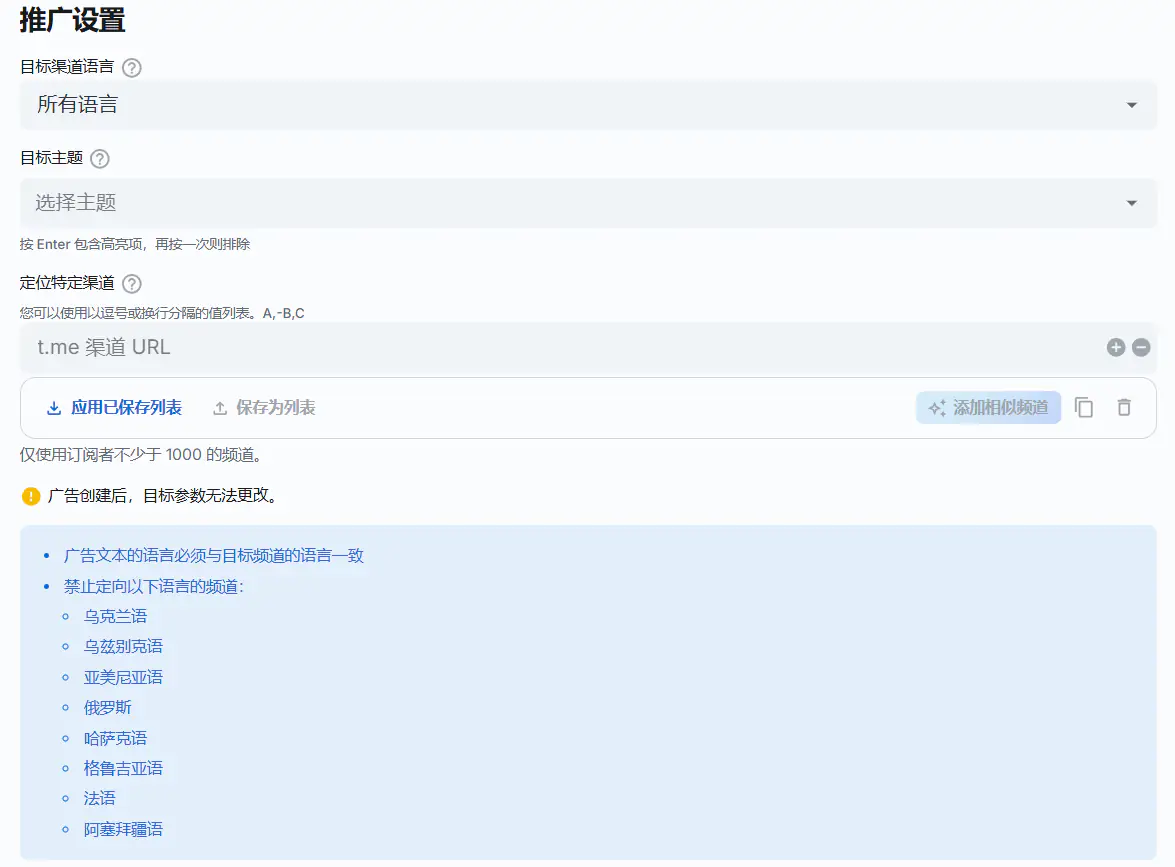Click help icon next to 目标主题
The height and width of the screenshot is (867, 1175).
point(100,158)
